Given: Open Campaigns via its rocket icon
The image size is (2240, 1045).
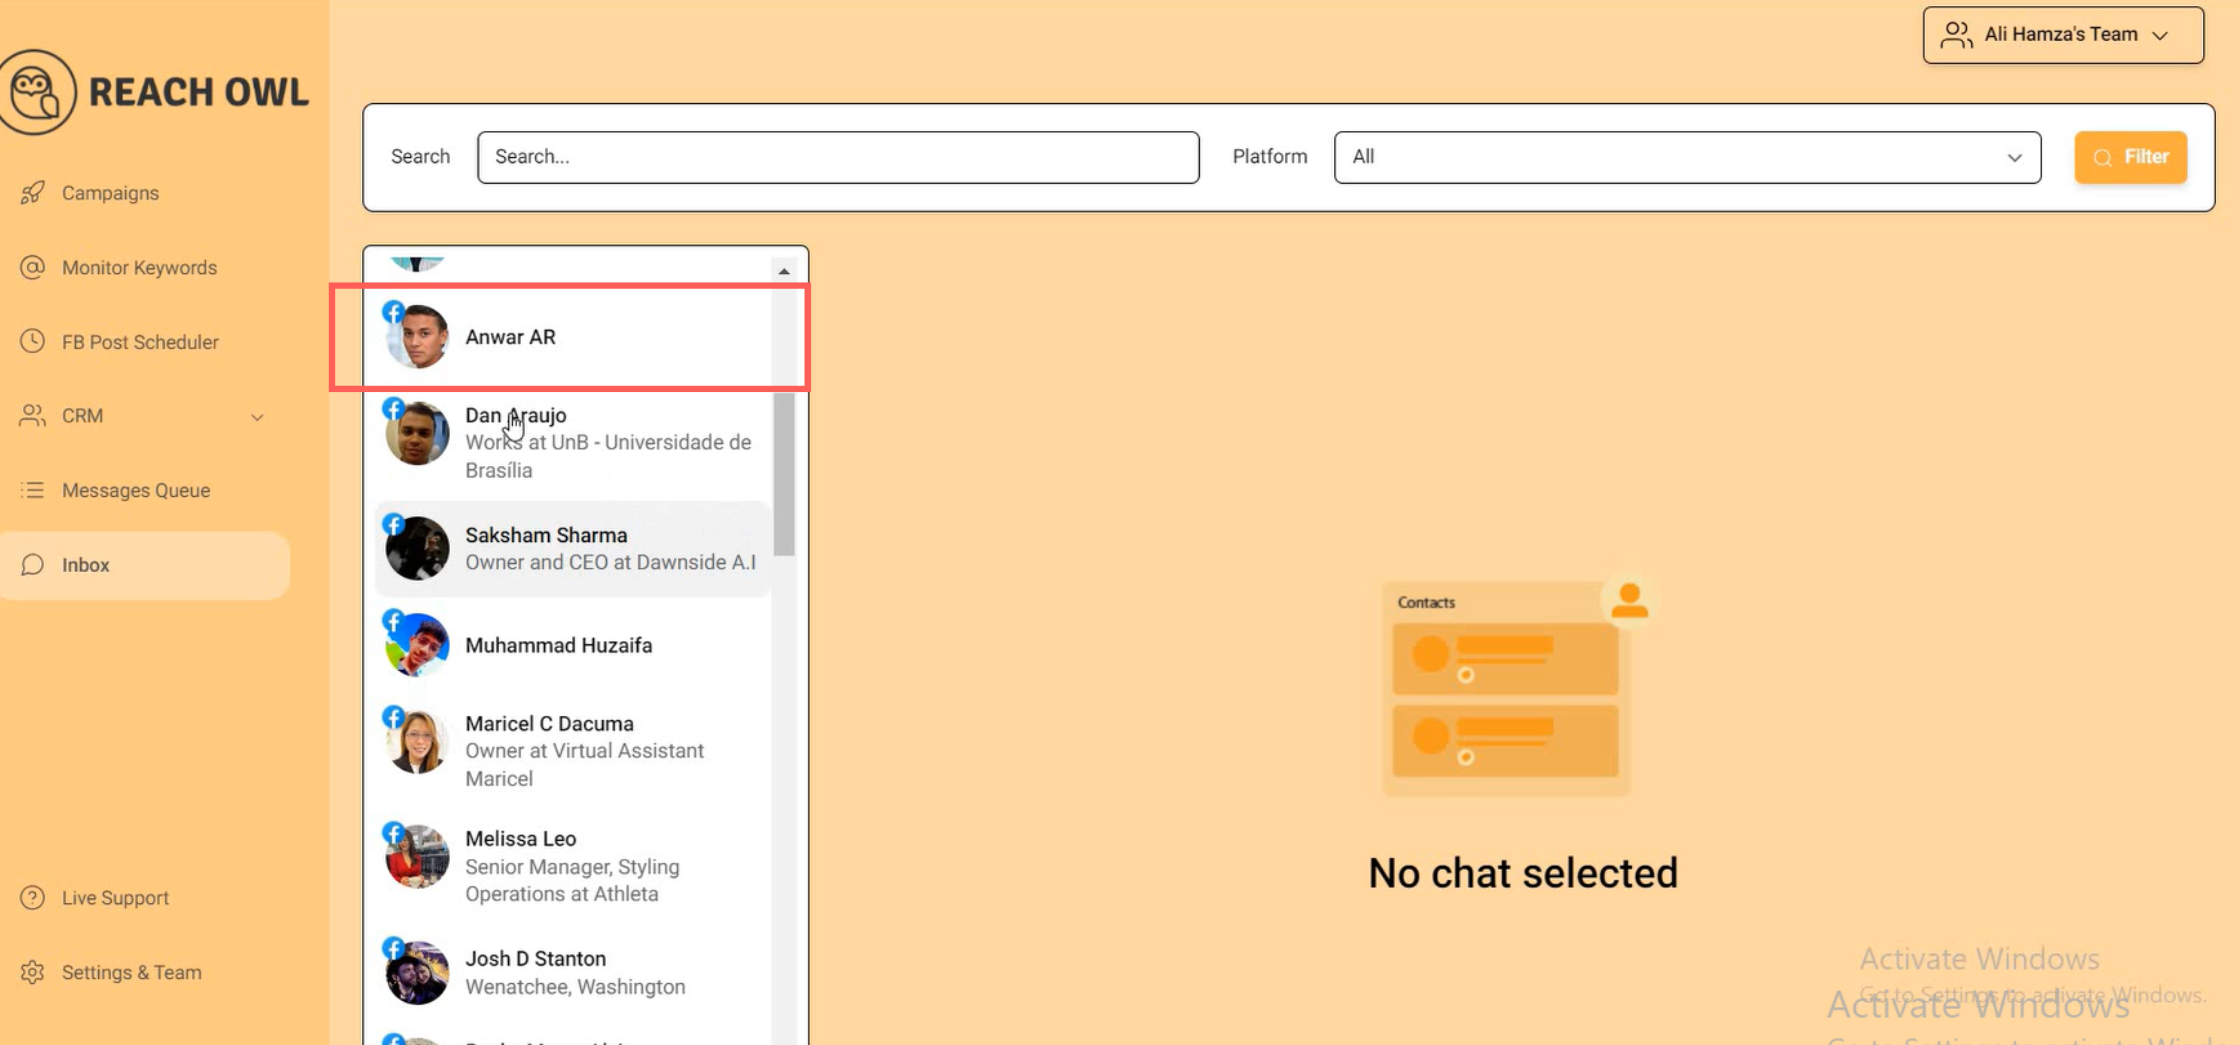Looking at the screenshot, I should (x=33, y=192).
